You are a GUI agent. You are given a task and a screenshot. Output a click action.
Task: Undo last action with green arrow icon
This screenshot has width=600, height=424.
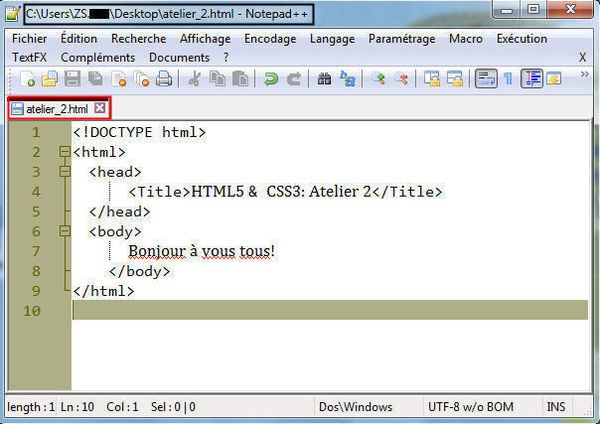coord(271,79)
